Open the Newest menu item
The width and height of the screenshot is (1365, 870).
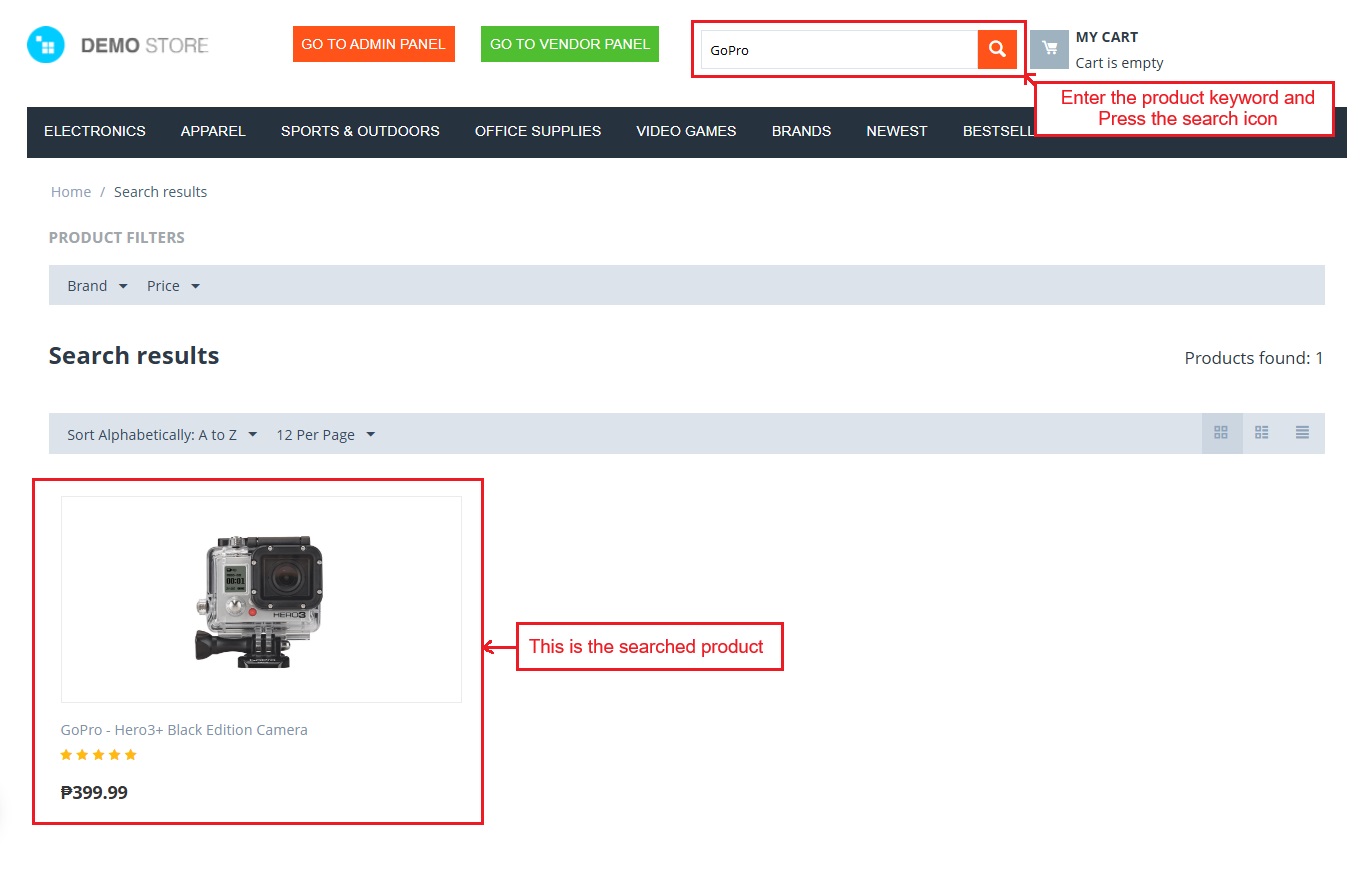[x=896, y=131]
